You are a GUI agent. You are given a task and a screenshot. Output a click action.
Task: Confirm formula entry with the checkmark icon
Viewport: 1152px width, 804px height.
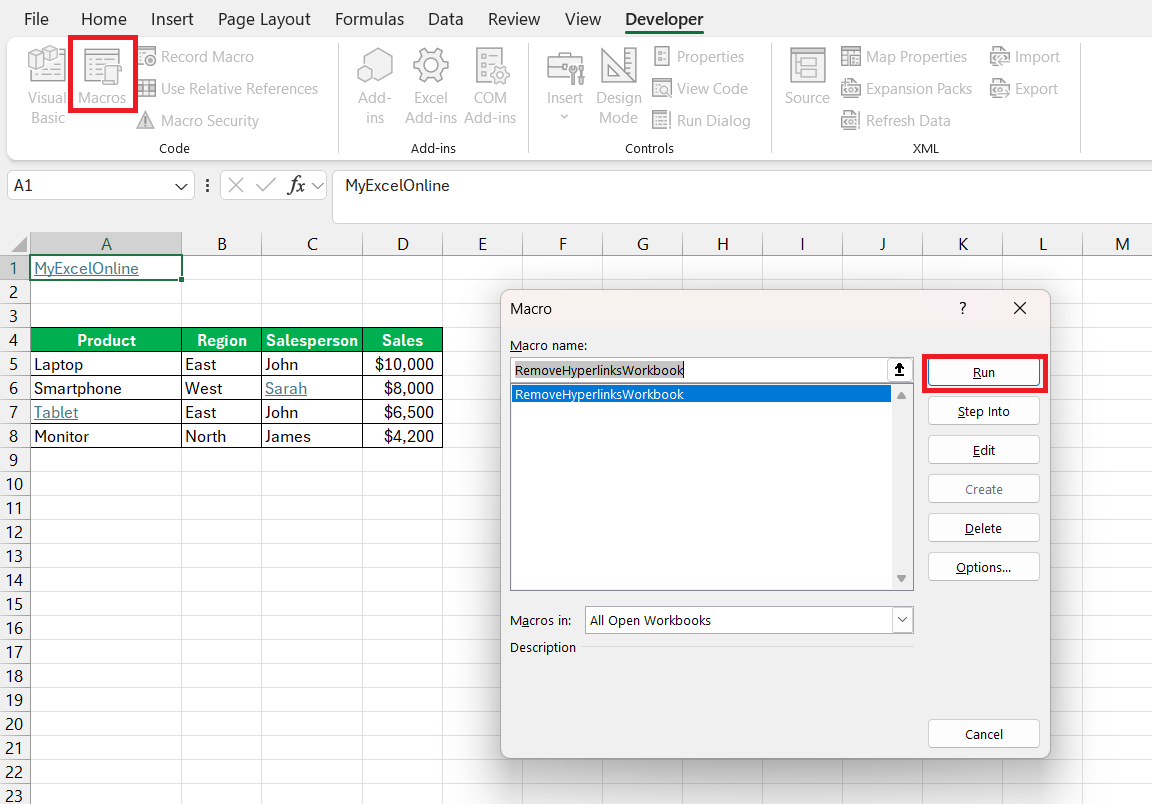265,185
